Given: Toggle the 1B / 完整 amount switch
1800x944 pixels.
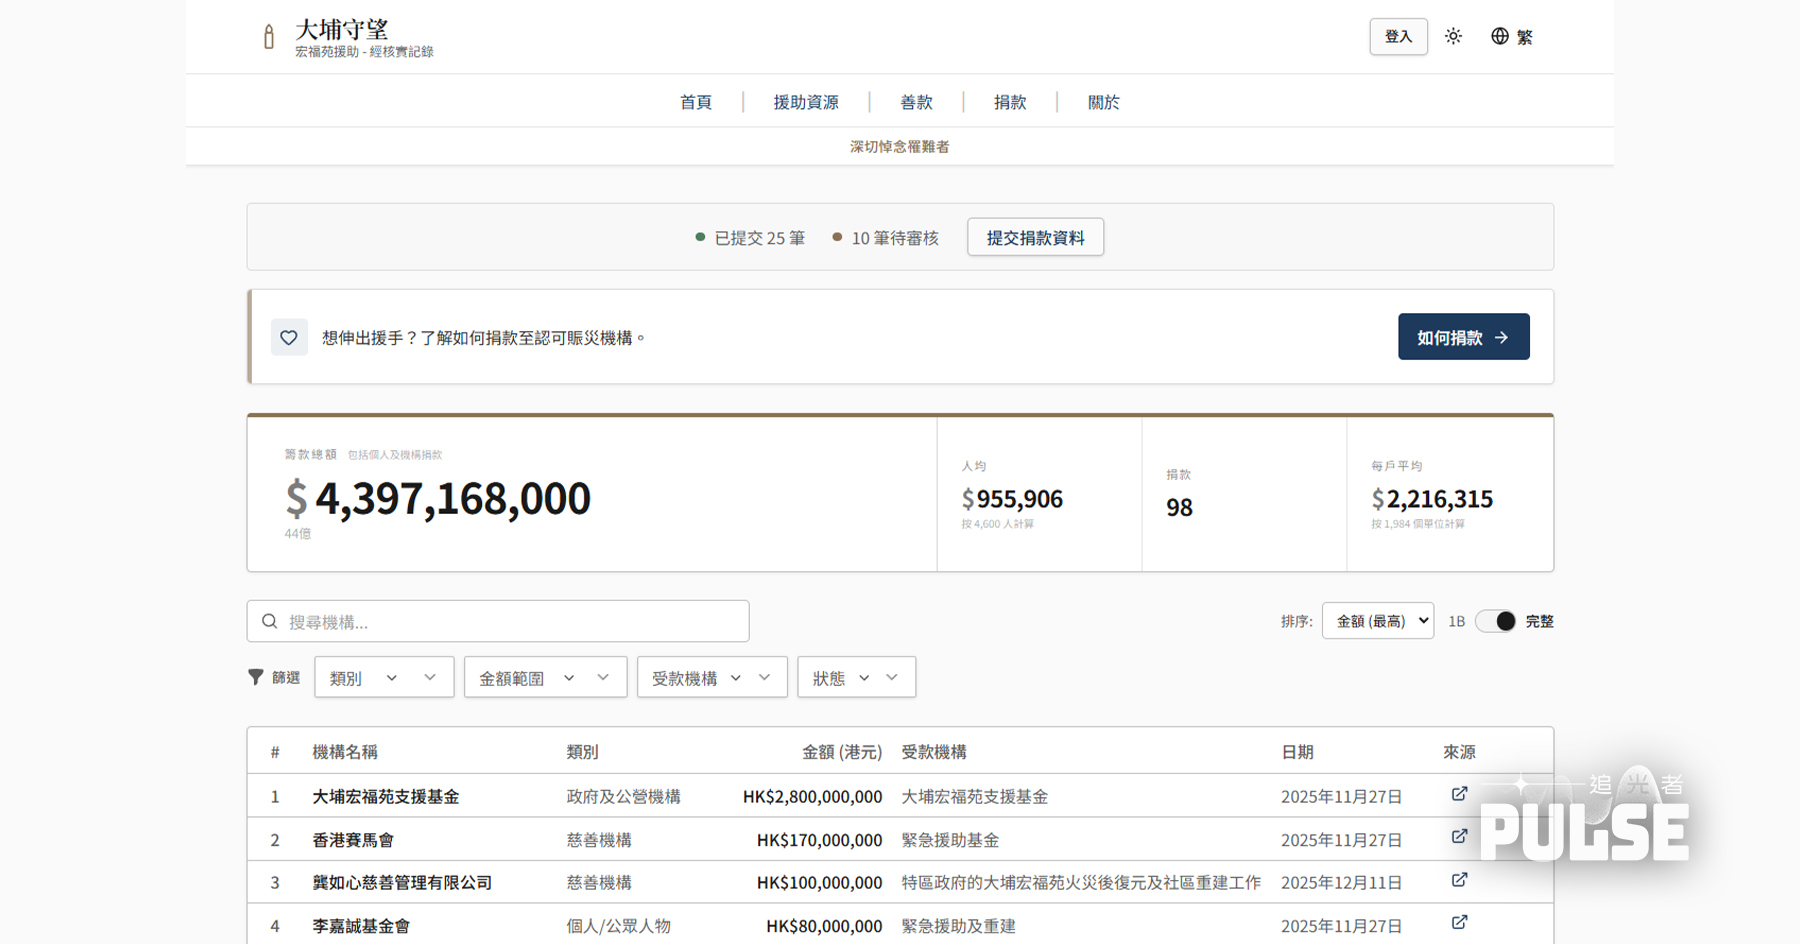Looking at the screenshot, I should [x=1496, y=621].
